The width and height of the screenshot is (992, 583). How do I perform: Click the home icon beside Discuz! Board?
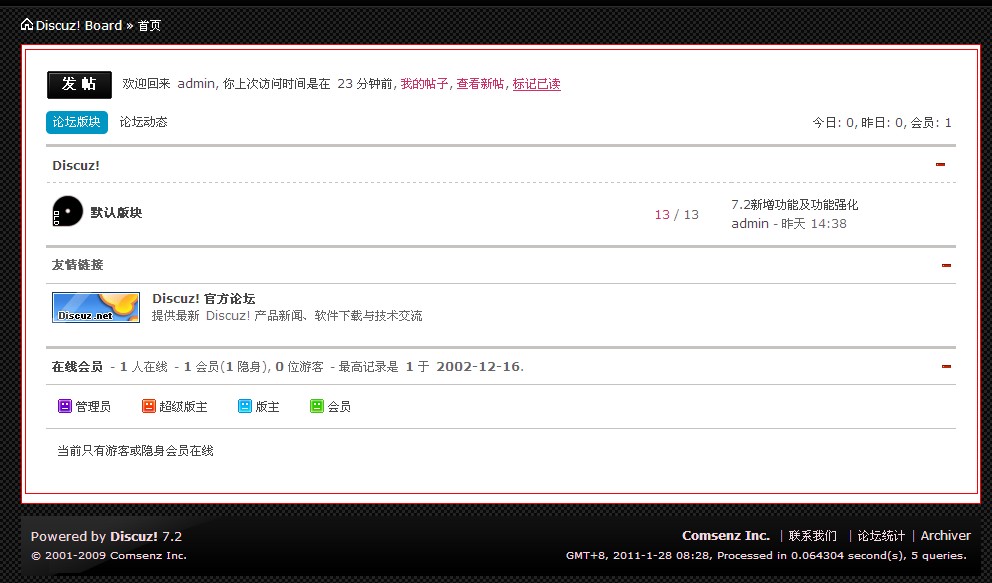(x=27, y=25)
